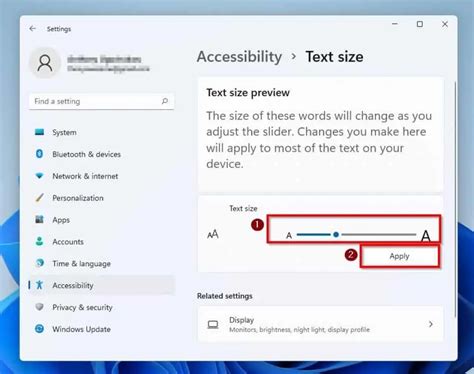Click the Network wifi icon
Viewport: 474px width, 374px height.
click(39, 176)
